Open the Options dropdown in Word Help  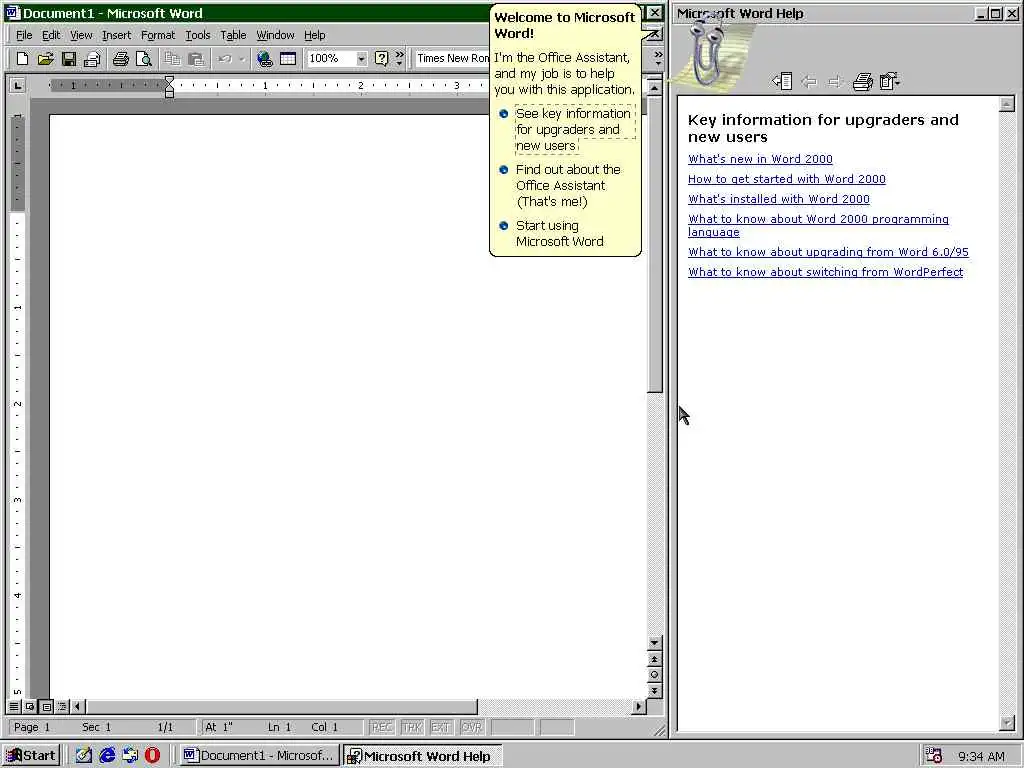click(889, 82)
